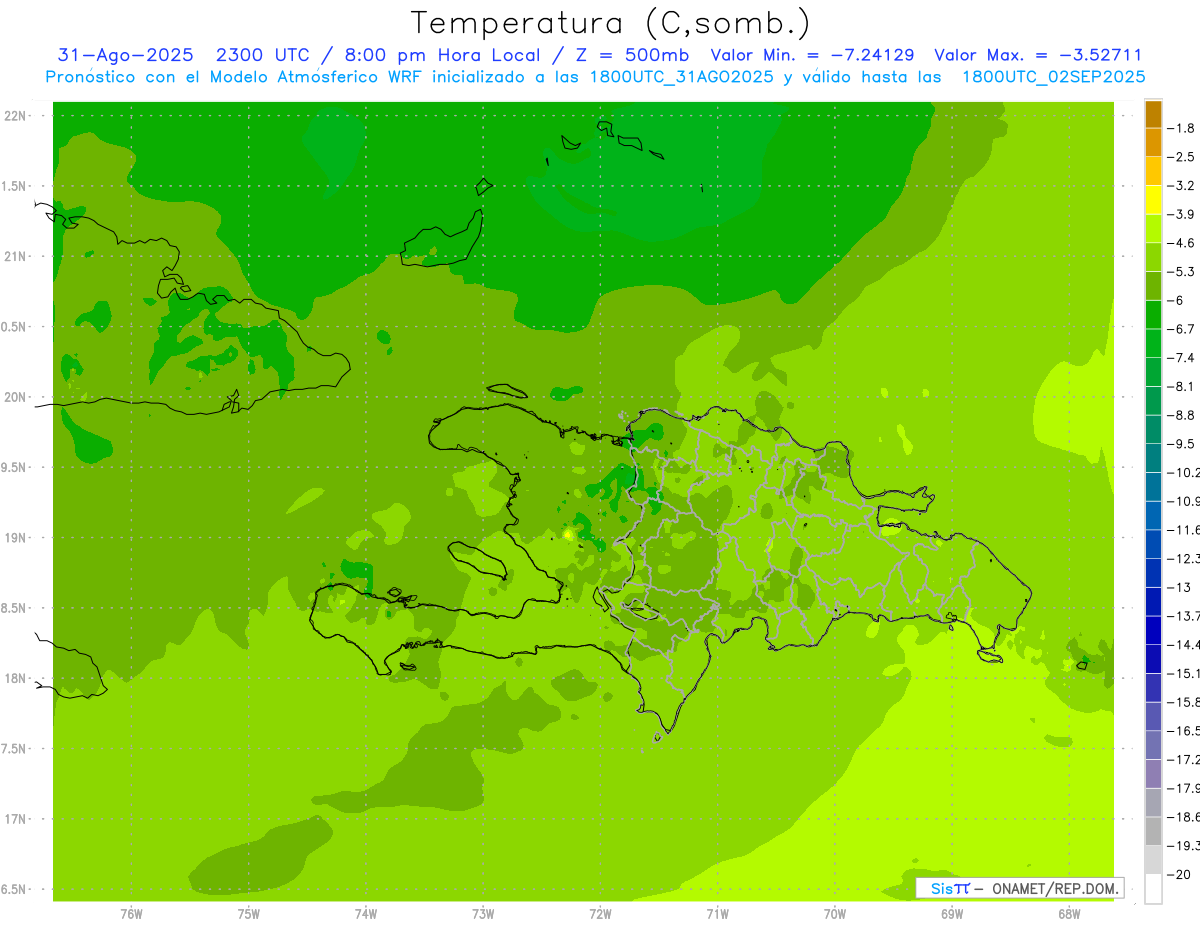The height and width of the screenshot is (927, 1200).
Task: Click the "Temperatura (C,somb.)" chart title
Action: click(610, 22)
